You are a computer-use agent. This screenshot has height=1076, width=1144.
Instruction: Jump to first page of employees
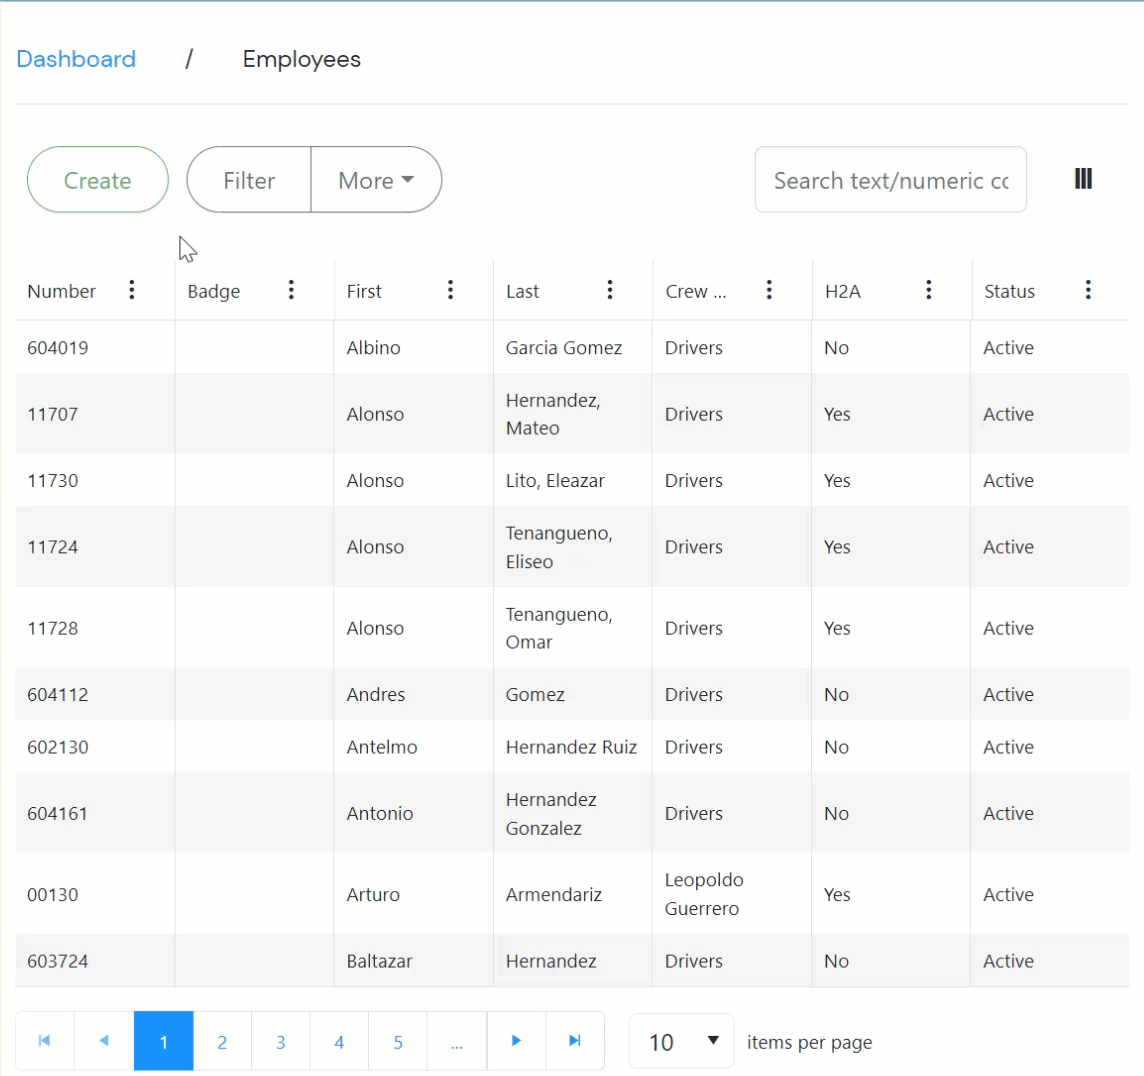45,1041
